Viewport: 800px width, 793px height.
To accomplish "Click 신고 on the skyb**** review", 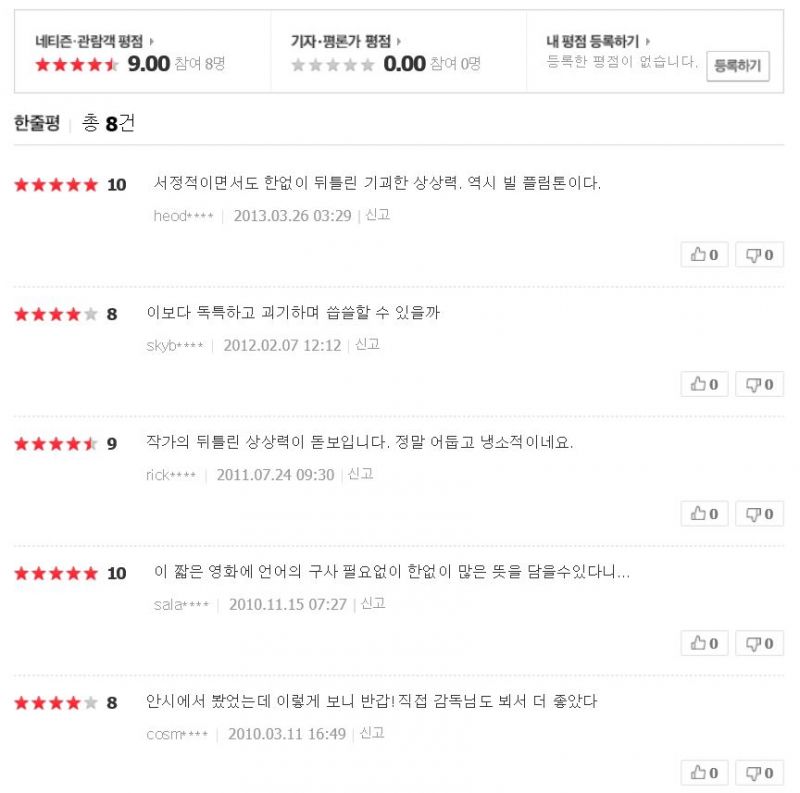I will [x=367, y=345].
